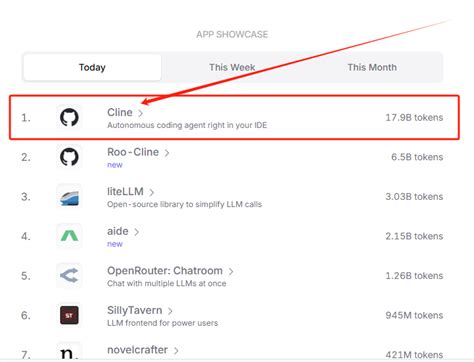Image resolution: width=474 pixels, height=362 pixels.
Task: Click the novelcrafter n. icon
Action: click(x=69, y=353)
